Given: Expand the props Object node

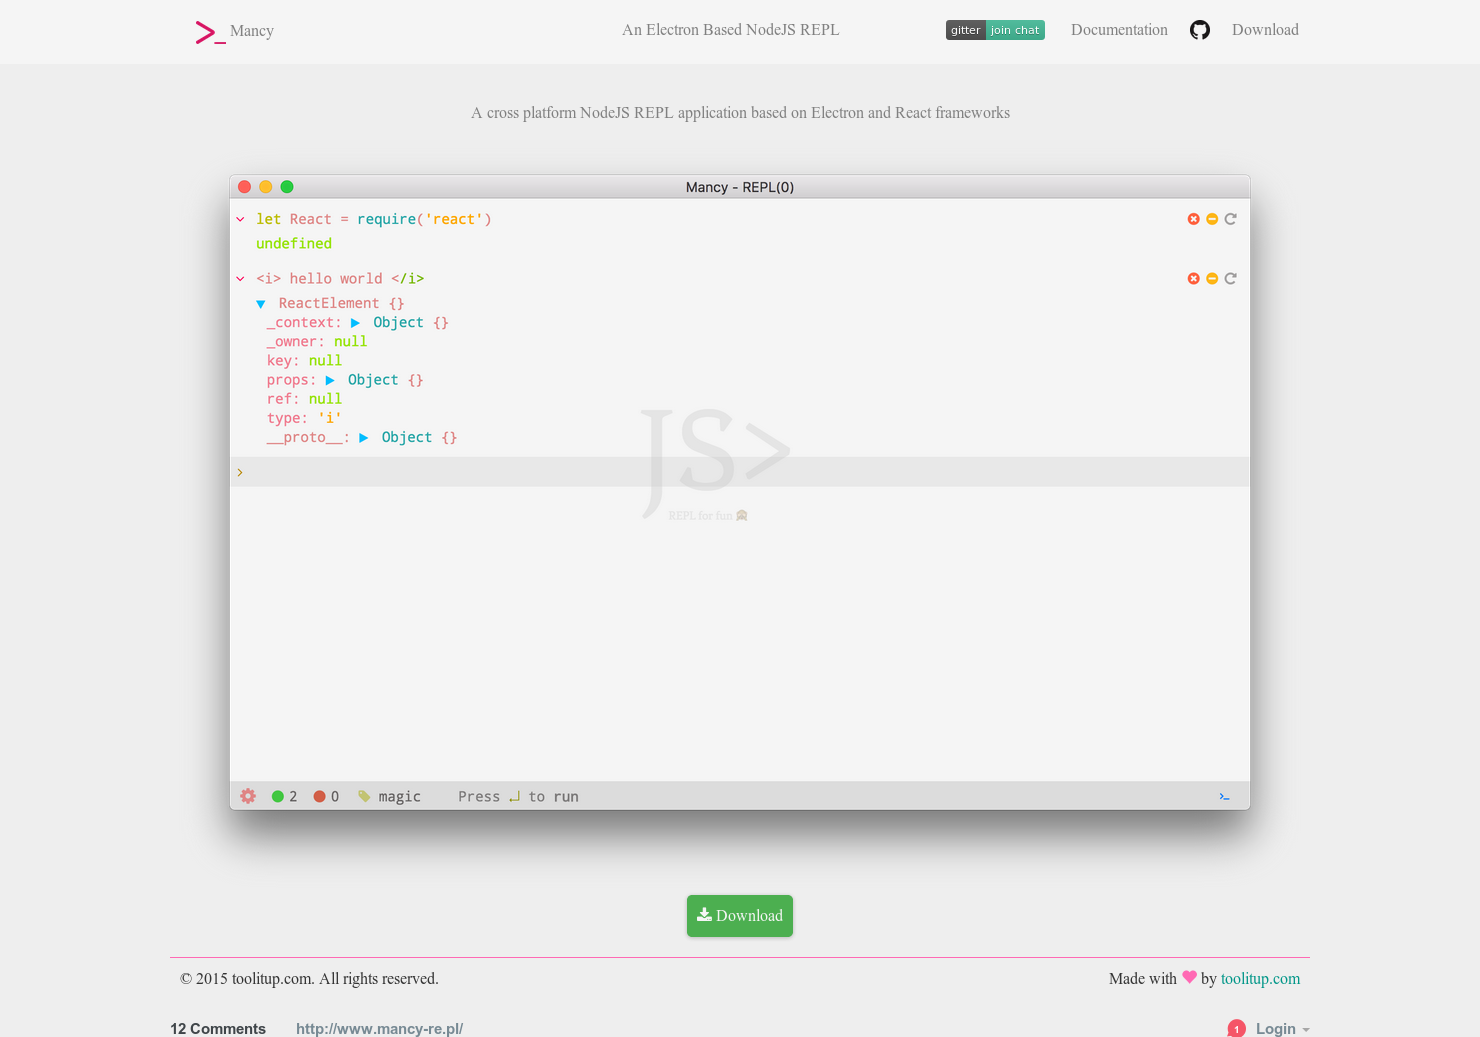Looking at the screenshot, I should (x=330, y=380).
